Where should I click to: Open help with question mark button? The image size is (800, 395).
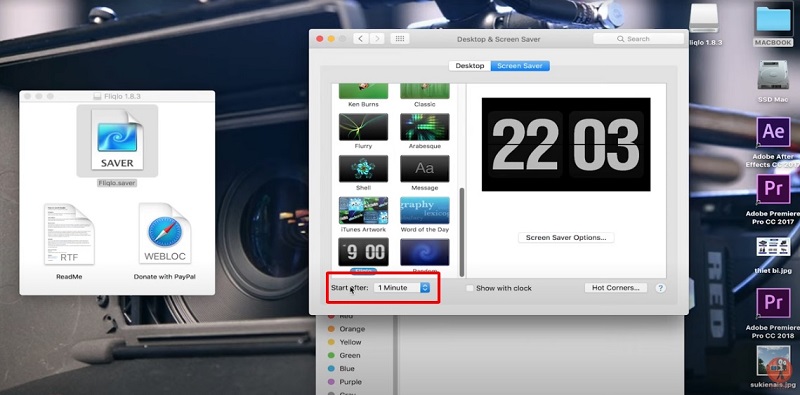(660, 288)
